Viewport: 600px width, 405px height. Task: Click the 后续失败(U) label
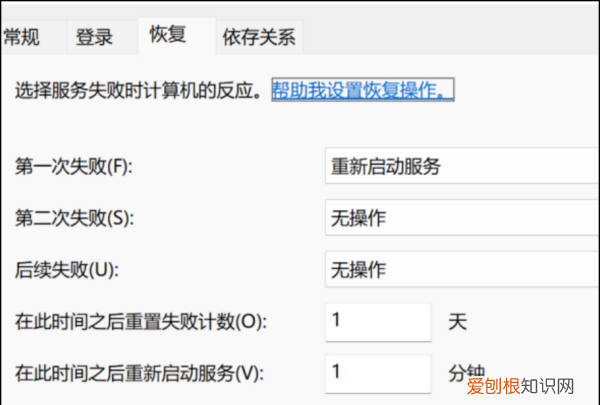coord(67,270)
